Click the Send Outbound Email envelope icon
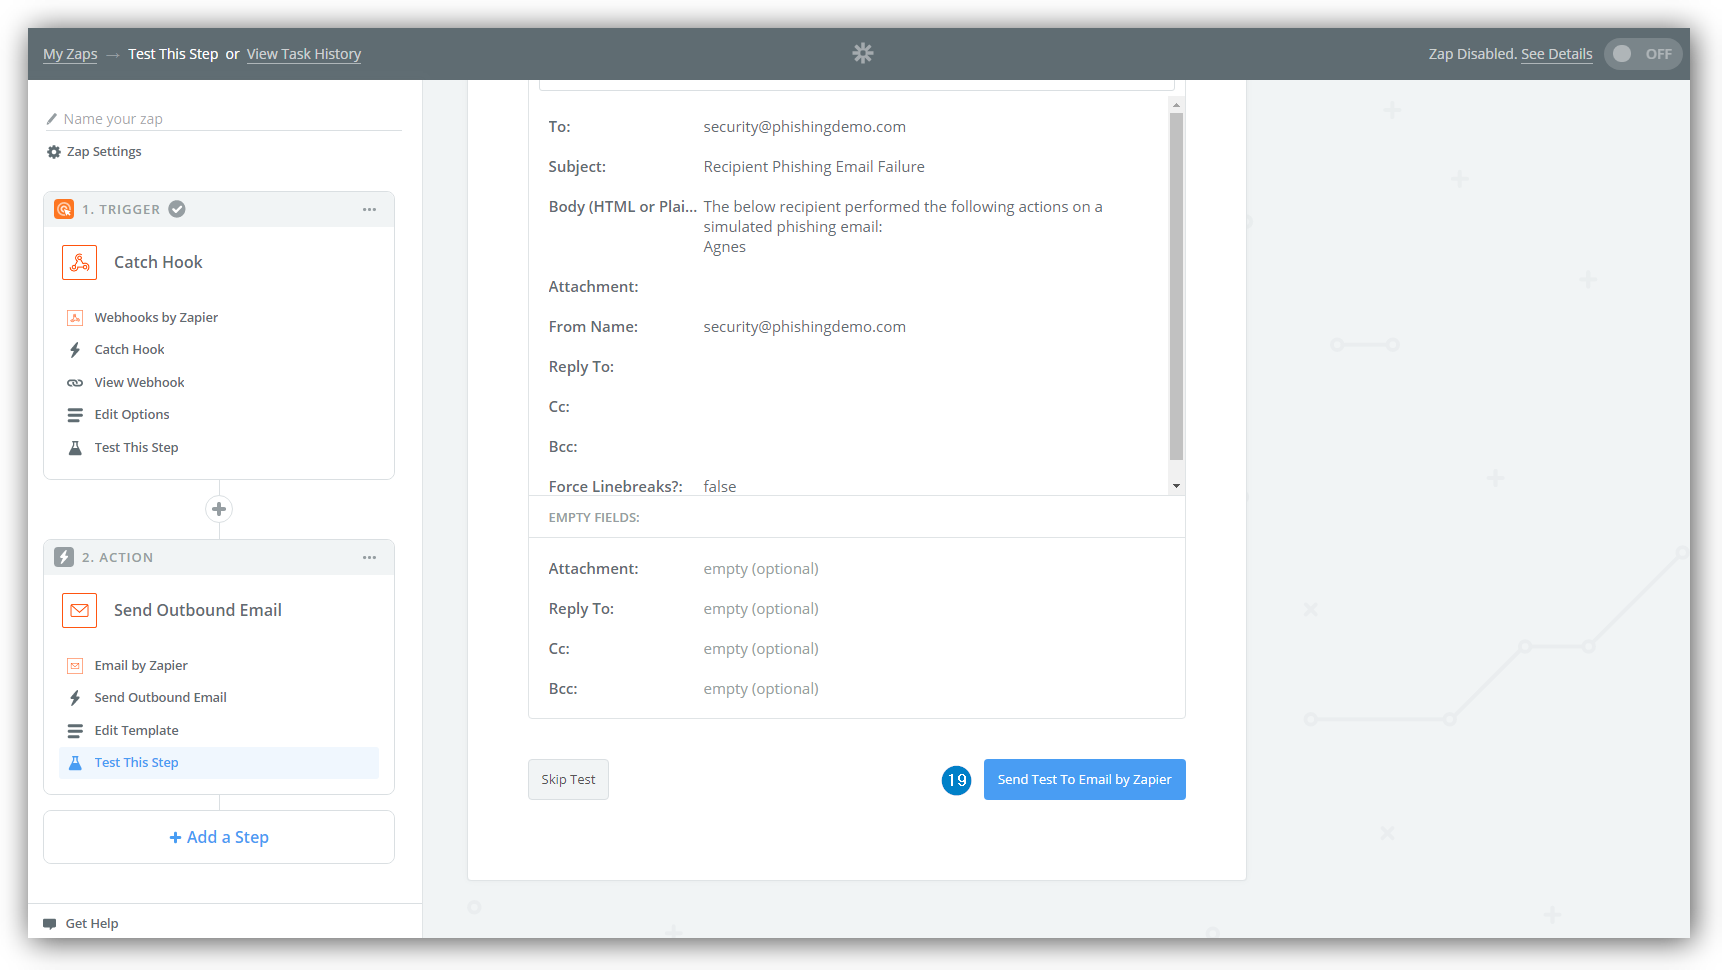Image resolution: width=1722 pixels, height=970 pixels. 79,610
